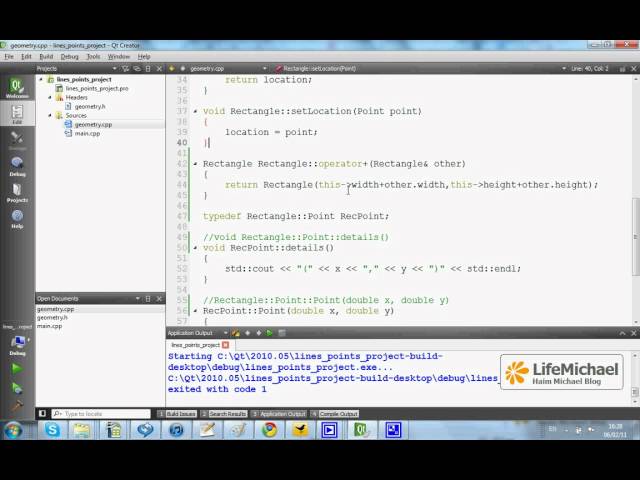
Task: Re-run from Application Output toolbar
Action: pyautogui.click(x=269, y=333)
